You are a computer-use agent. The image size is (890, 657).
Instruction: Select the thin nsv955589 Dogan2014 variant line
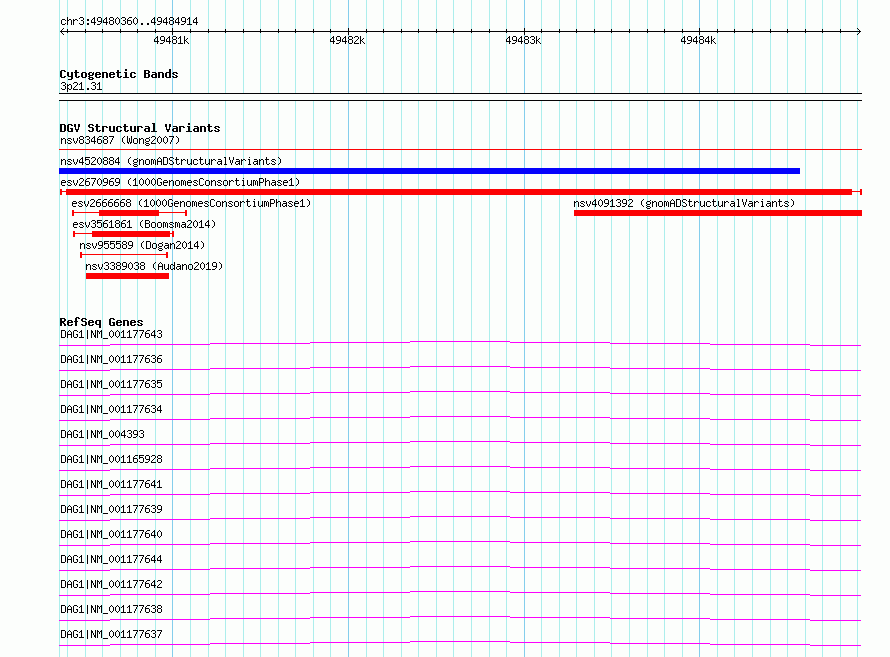(x=124, y=255)
